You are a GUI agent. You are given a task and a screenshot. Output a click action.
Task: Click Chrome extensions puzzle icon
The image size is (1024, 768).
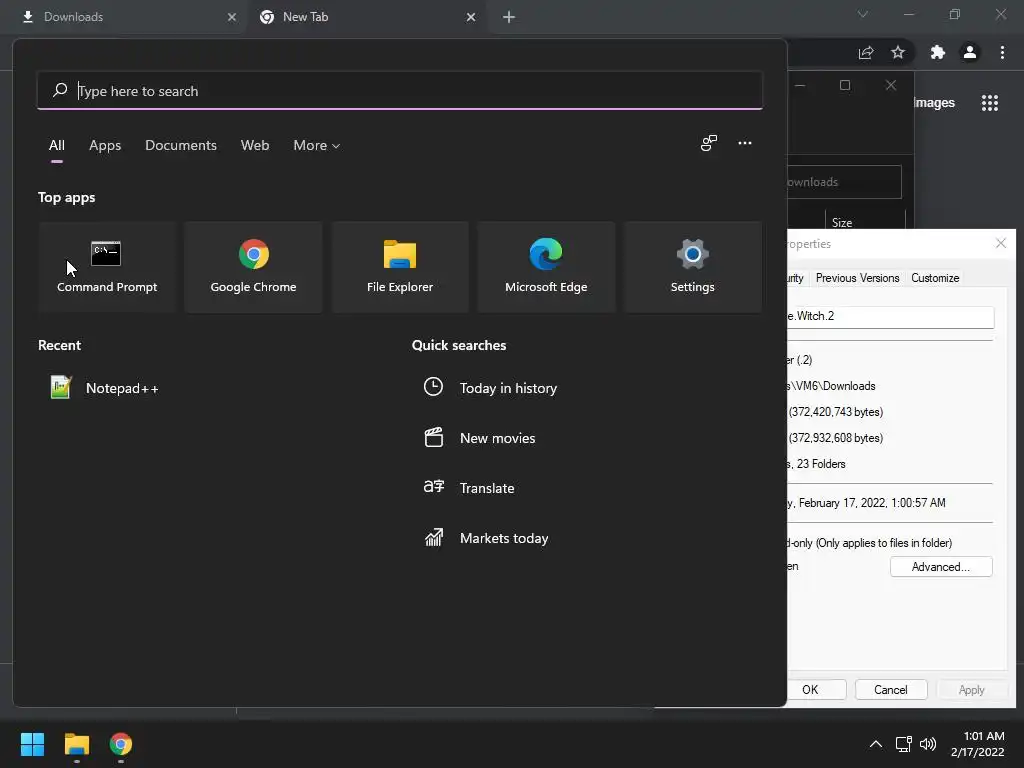click(x=937, y=52)
